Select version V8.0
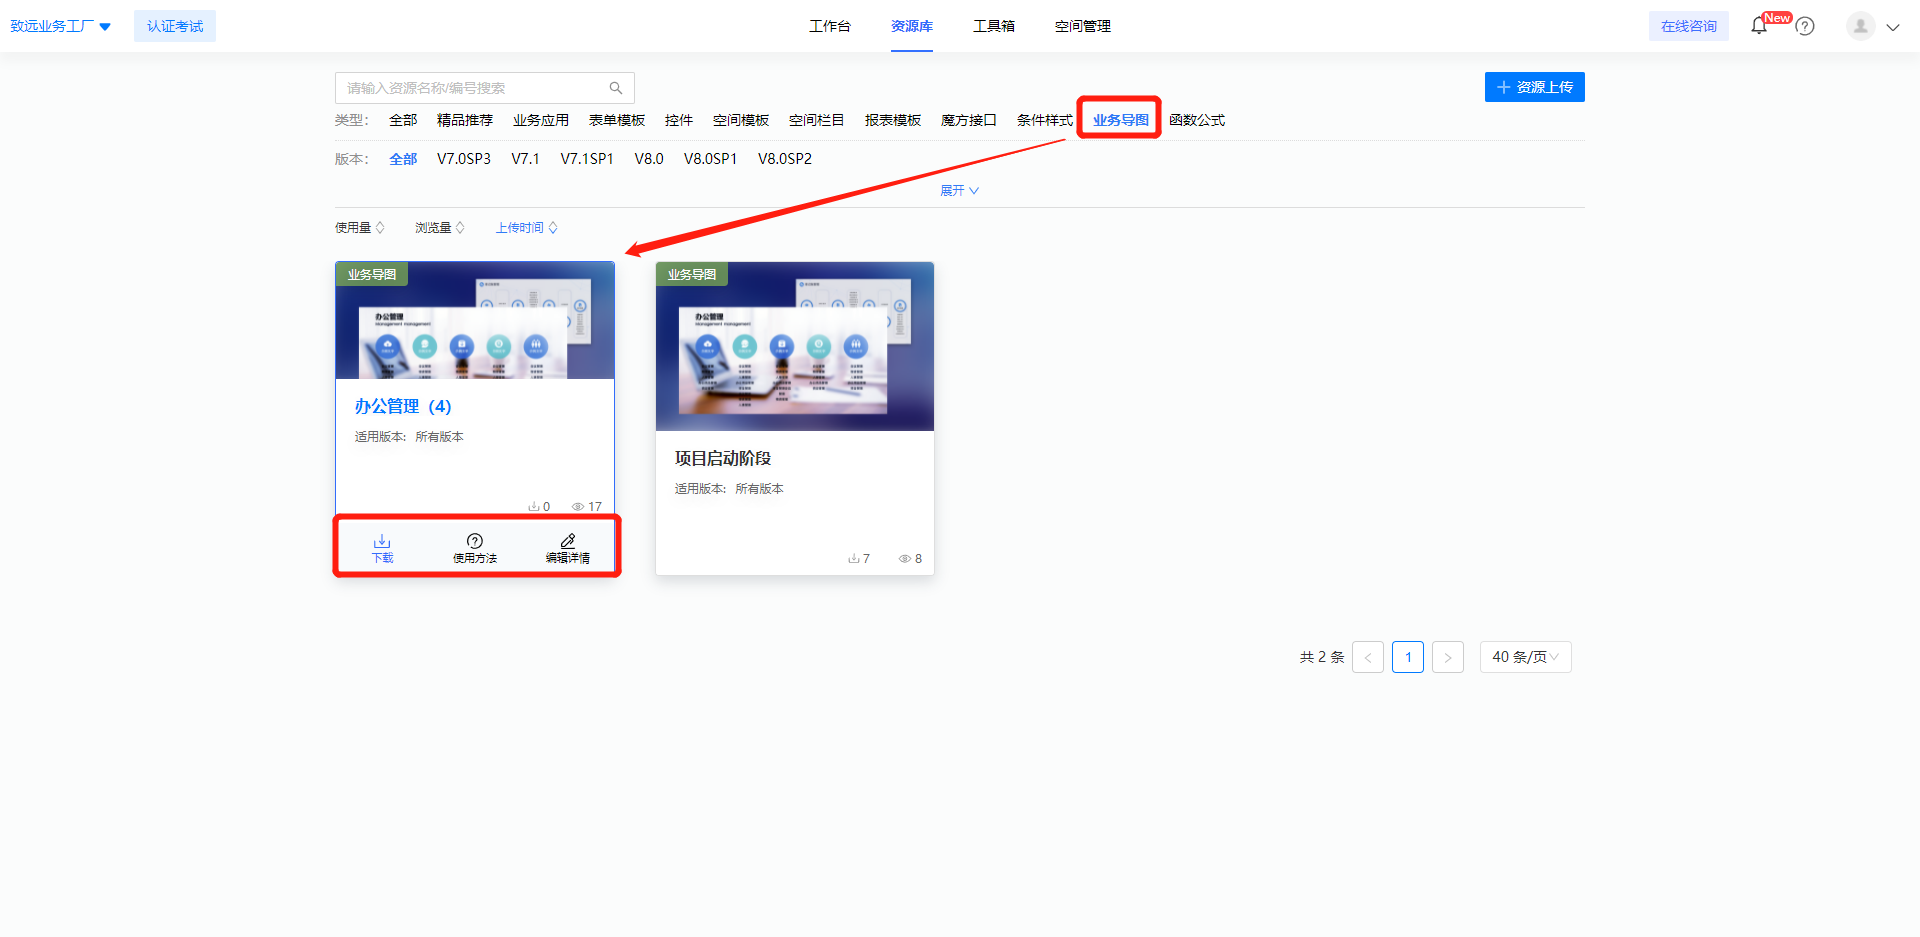Image resolution: width=1920 pixels, height=937 pixels. (649, 159)
